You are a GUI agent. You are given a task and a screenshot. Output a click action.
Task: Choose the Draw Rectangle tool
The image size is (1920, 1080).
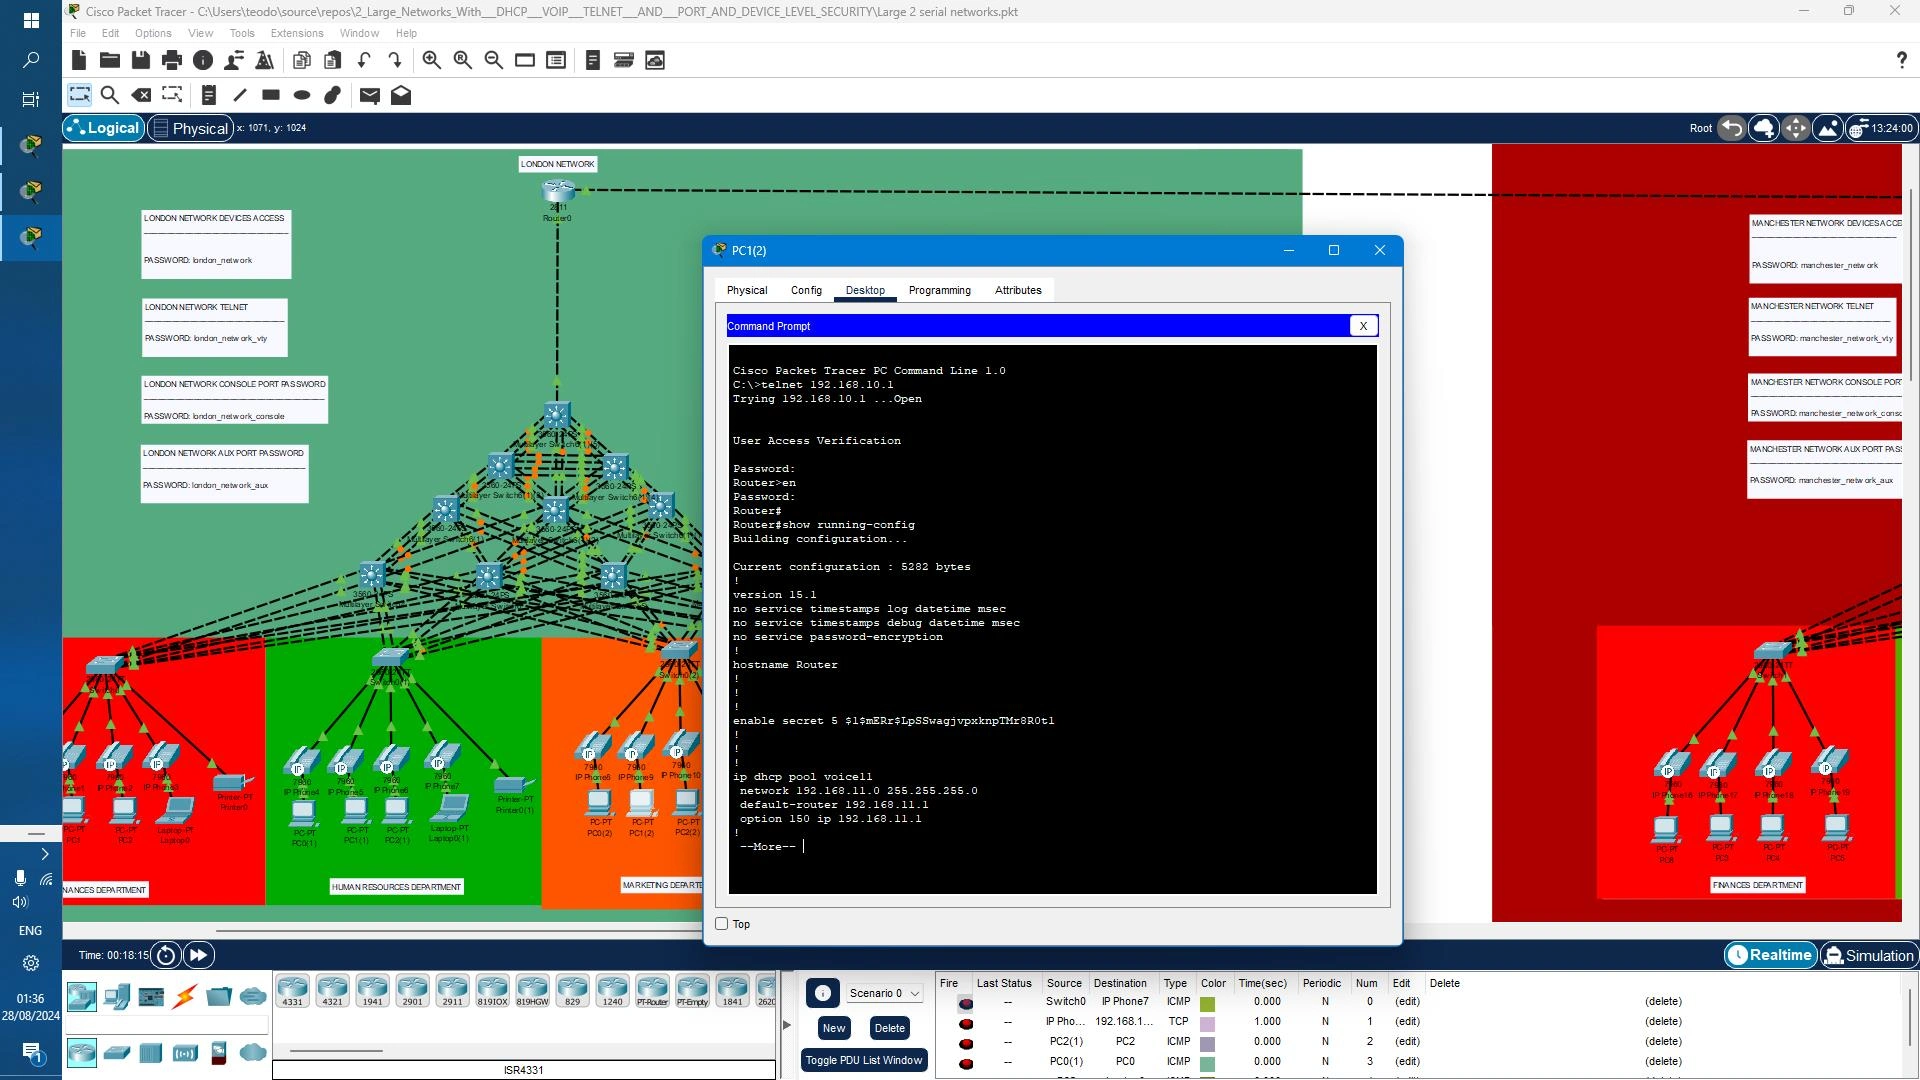tap(271, 95)
